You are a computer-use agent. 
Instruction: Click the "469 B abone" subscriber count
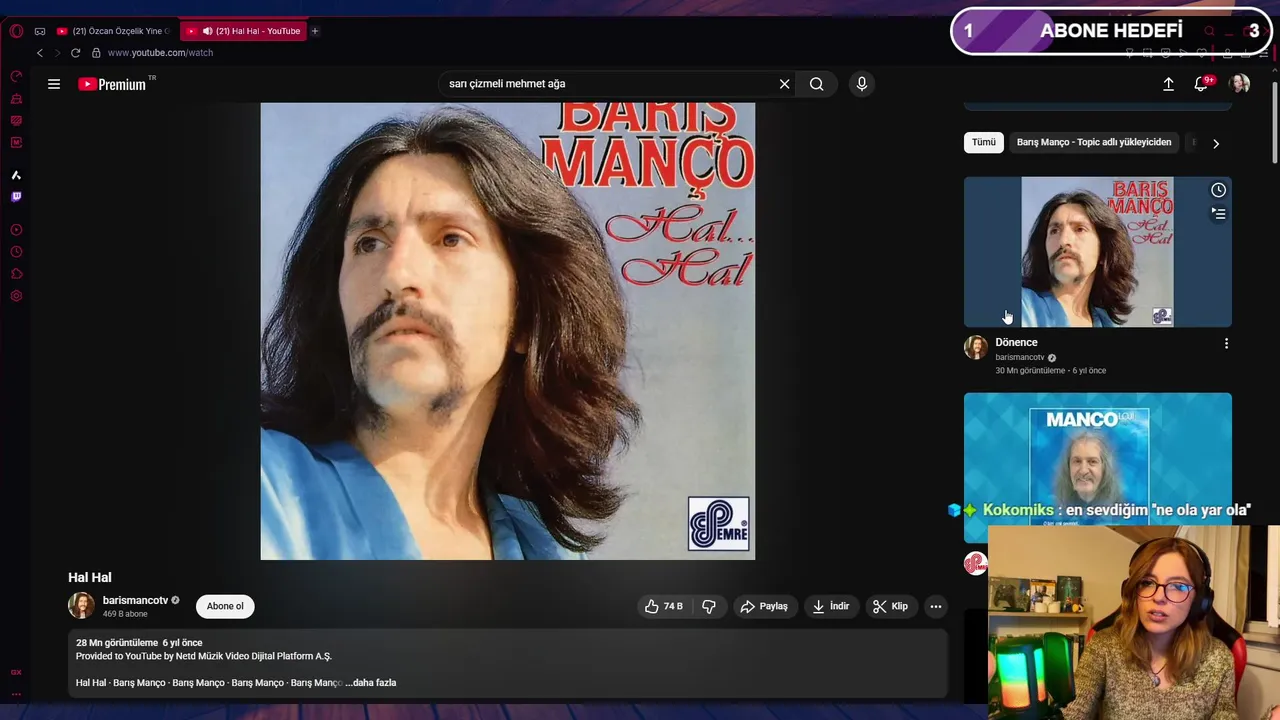126,614
